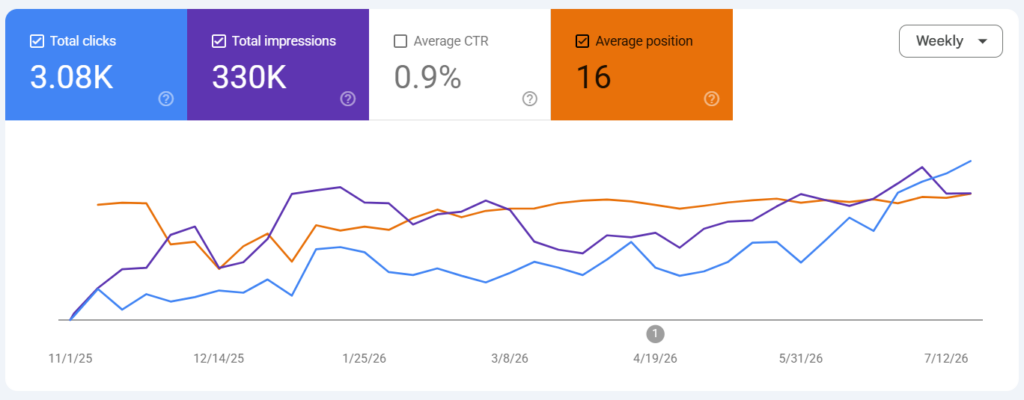Click the 11/1/25 date axis label
The height and width of the screenshot is (400, 1024).
[71, 359]
